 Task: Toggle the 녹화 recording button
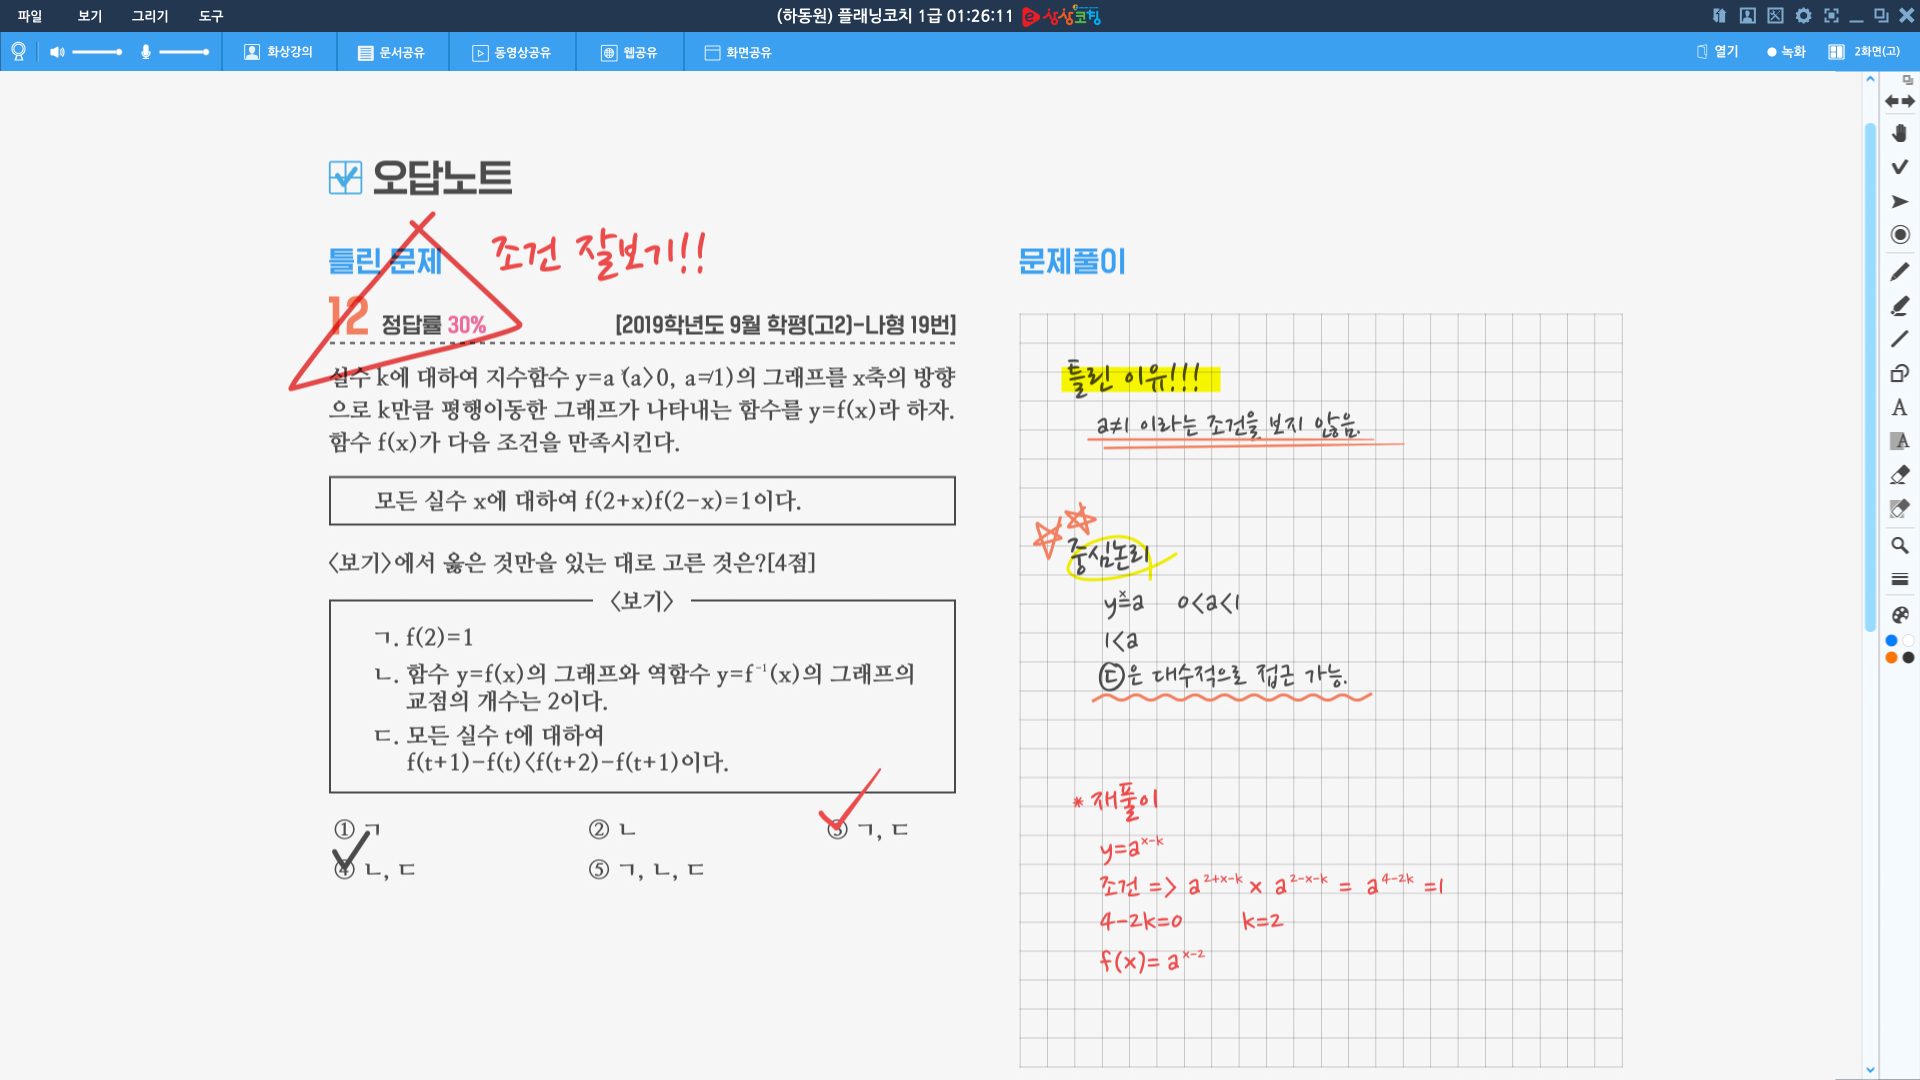(x=1786, y=52)
